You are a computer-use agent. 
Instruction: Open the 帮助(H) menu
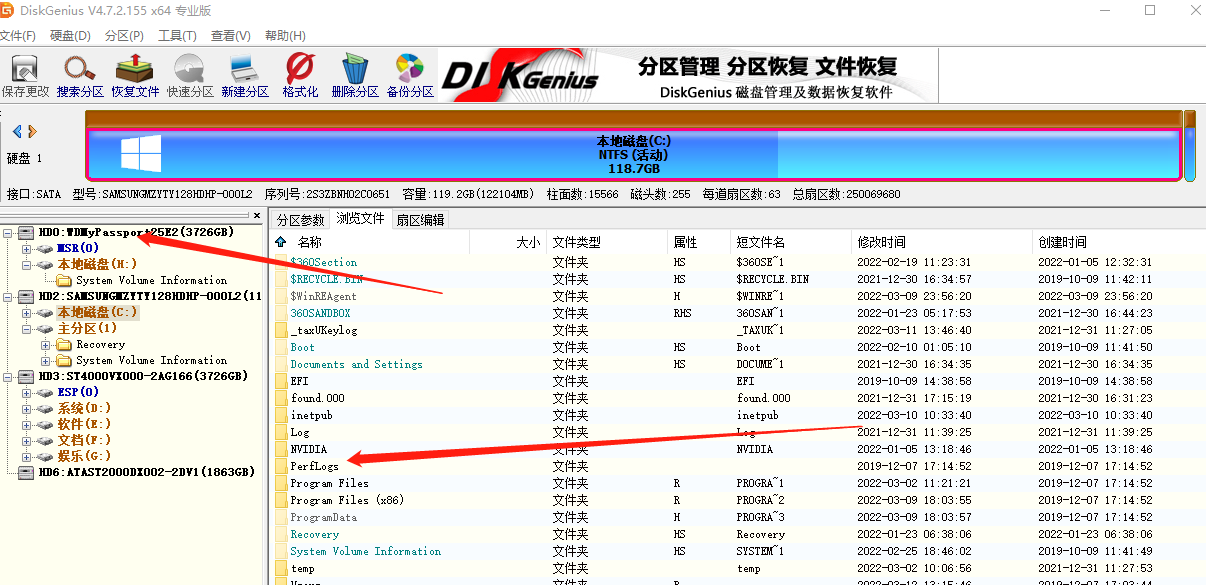tap(285, 36)
